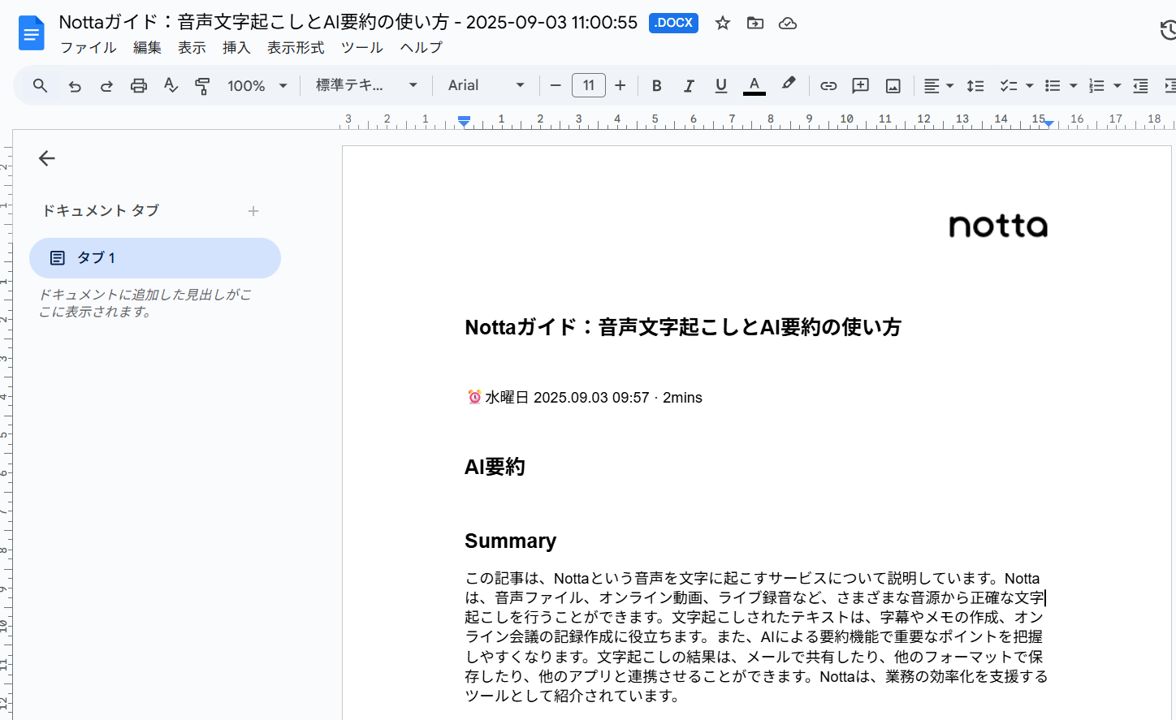The width and height of the screenshot is (1176, 720).
Task: Check the cloud save status icon
Action: coord(788,23)
